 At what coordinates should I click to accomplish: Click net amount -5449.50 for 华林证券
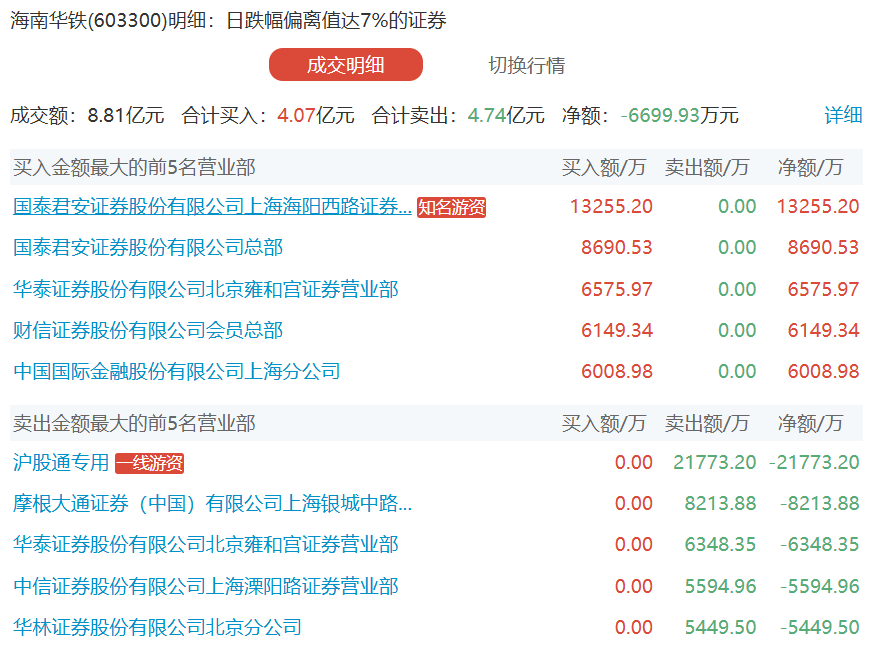pyautogui.click(x=820, y=627)
